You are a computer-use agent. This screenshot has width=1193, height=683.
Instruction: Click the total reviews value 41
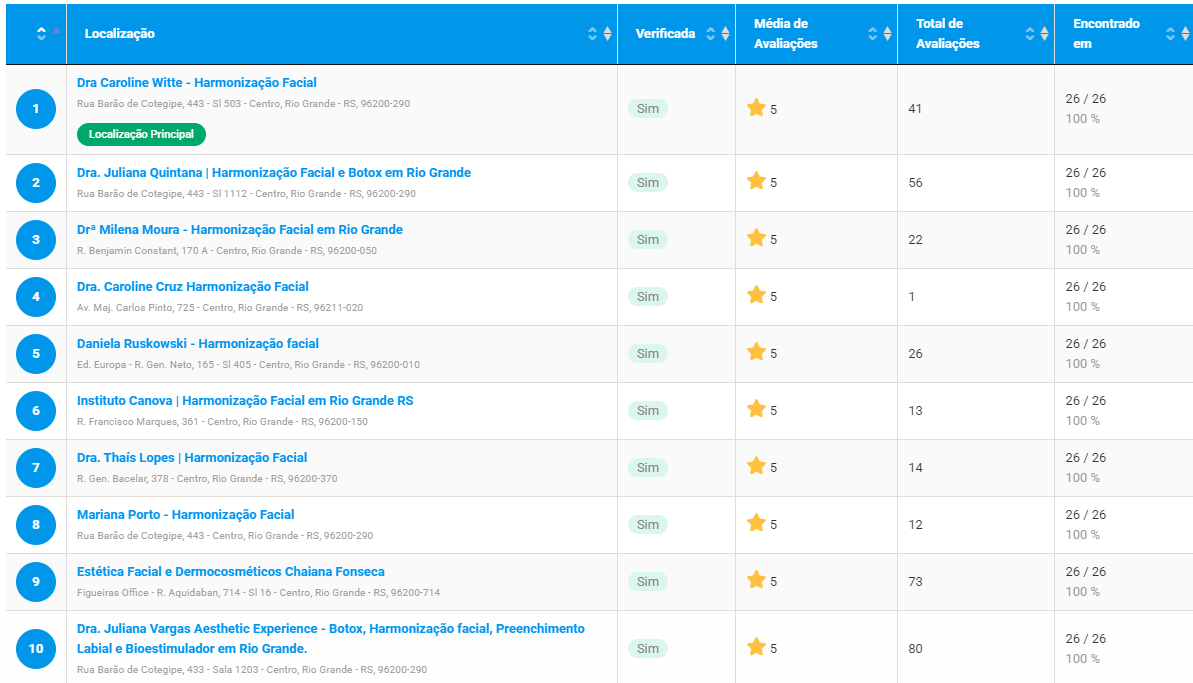pos(915,109)
